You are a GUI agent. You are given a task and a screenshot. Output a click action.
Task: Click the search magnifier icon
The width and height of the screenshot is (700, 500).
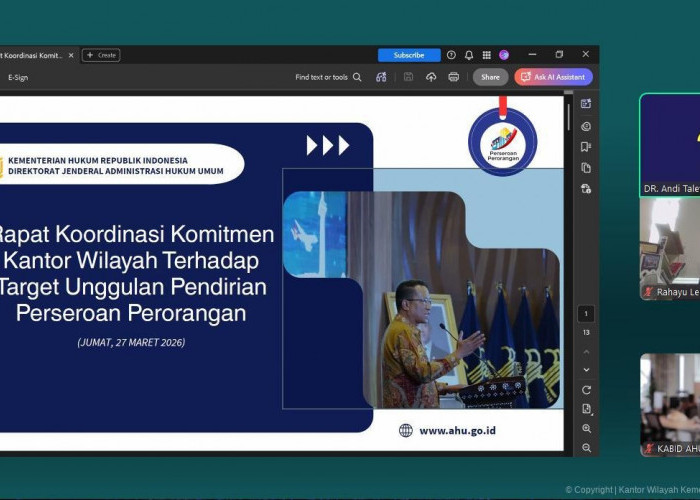point(357,77)
